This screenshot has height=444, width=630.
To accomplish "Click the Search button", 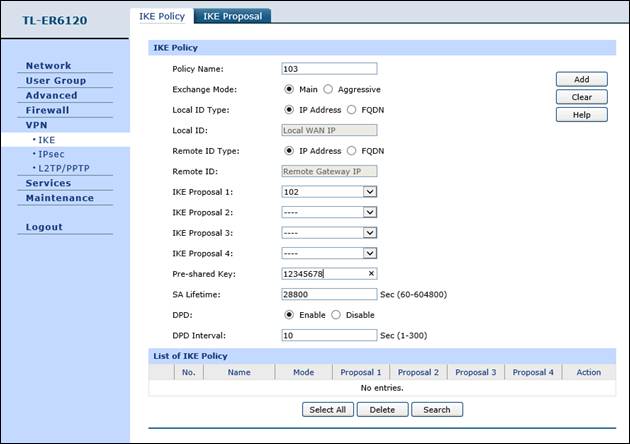I will 437,409.
